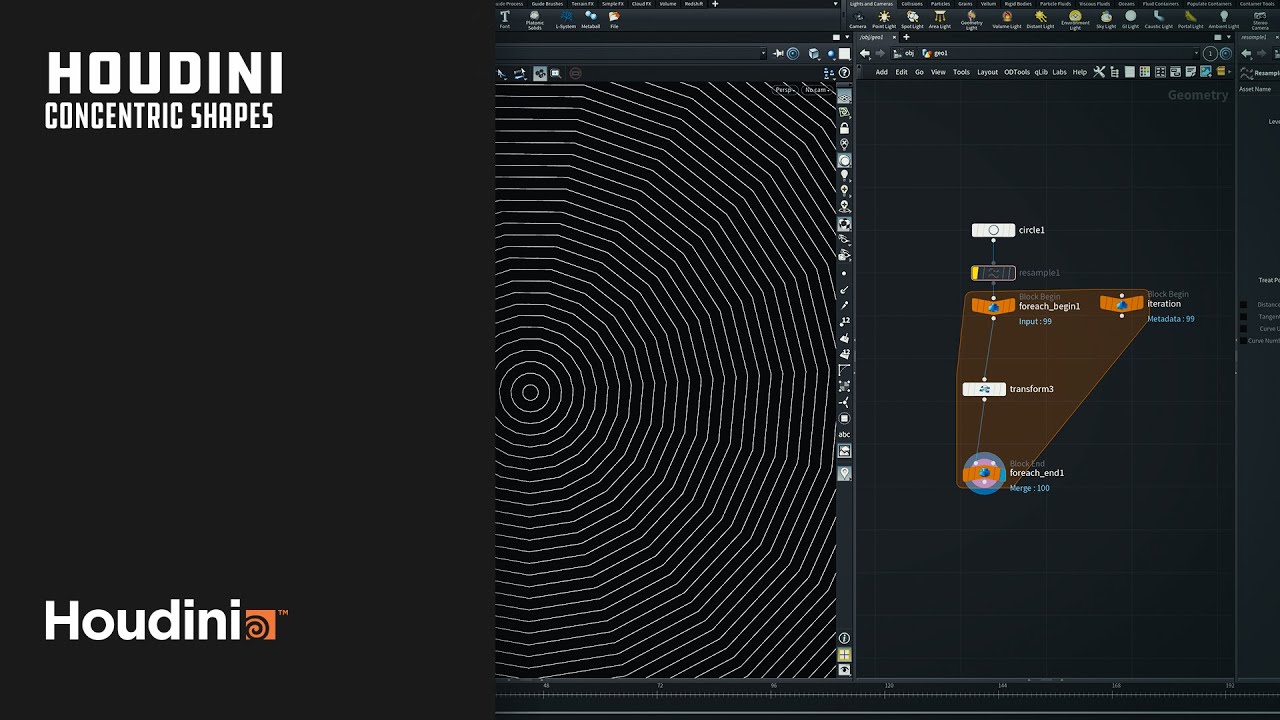1280x720 pixels.
Task: Create a Caustic Light from shelf
Action: pyautogui.click(x=1159, y=19)
